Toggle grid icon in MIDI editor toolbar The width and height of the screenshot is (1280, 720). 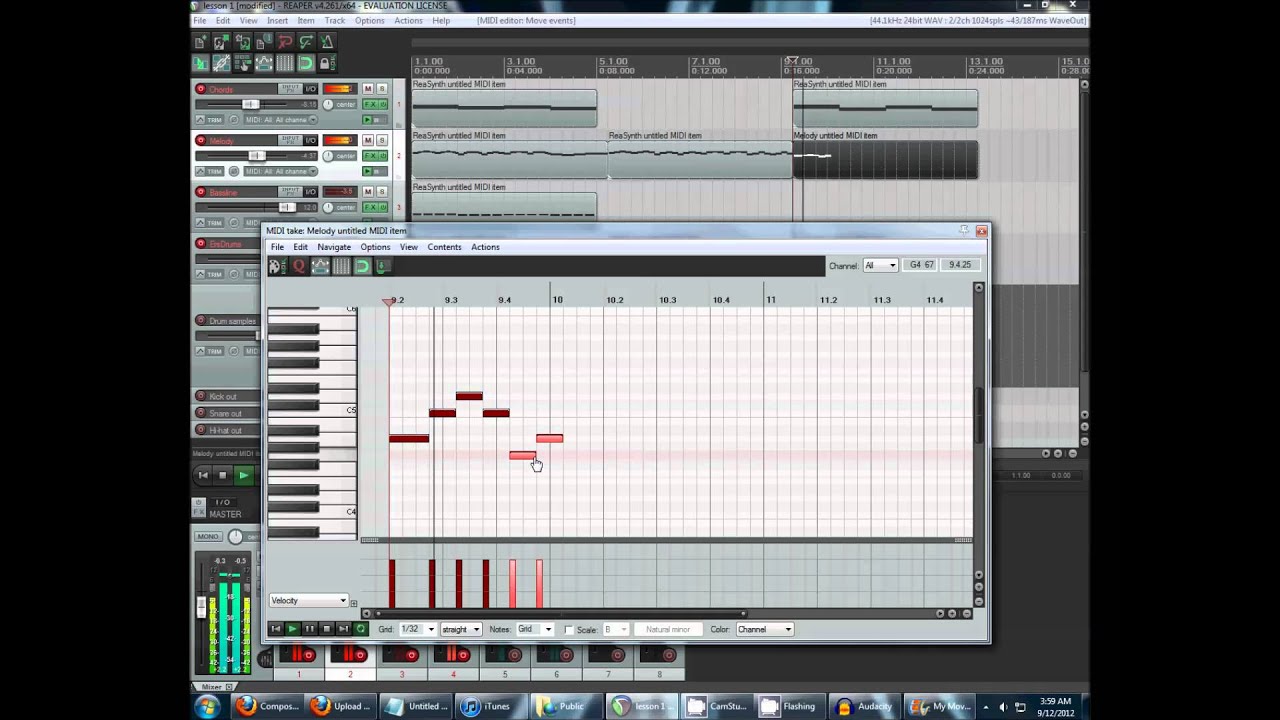click(x=342, y=266)
